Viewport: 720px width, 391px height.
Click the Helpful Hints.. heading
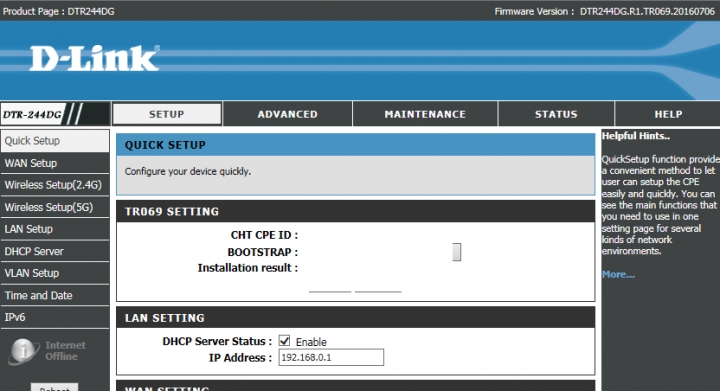pyautogui.click(x=636, y=136)
